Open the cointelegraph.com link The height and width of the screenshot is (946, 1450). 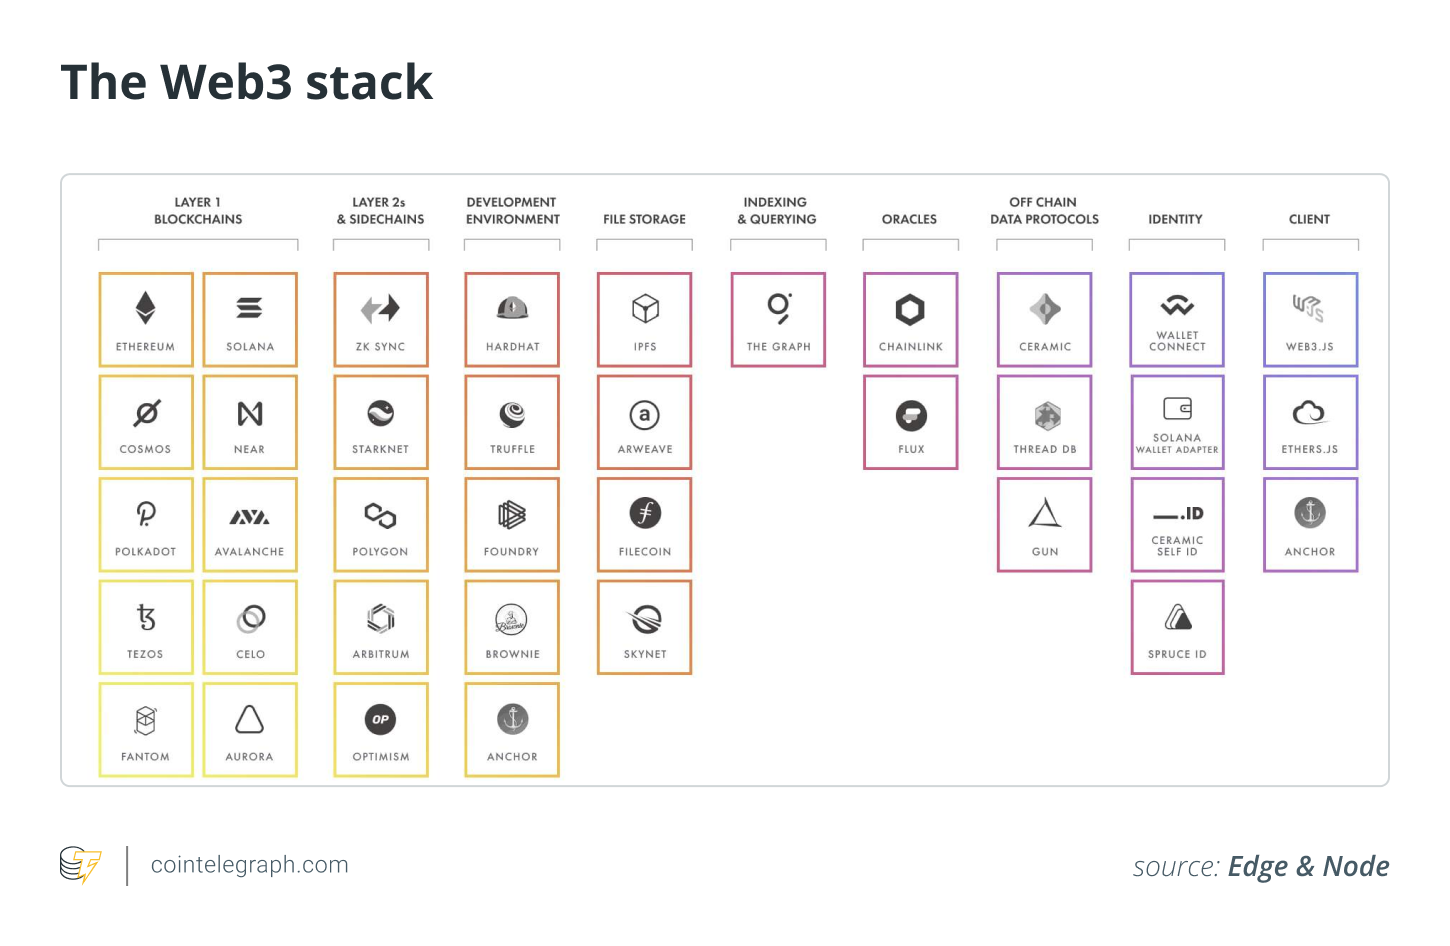[x=249, y=865]
